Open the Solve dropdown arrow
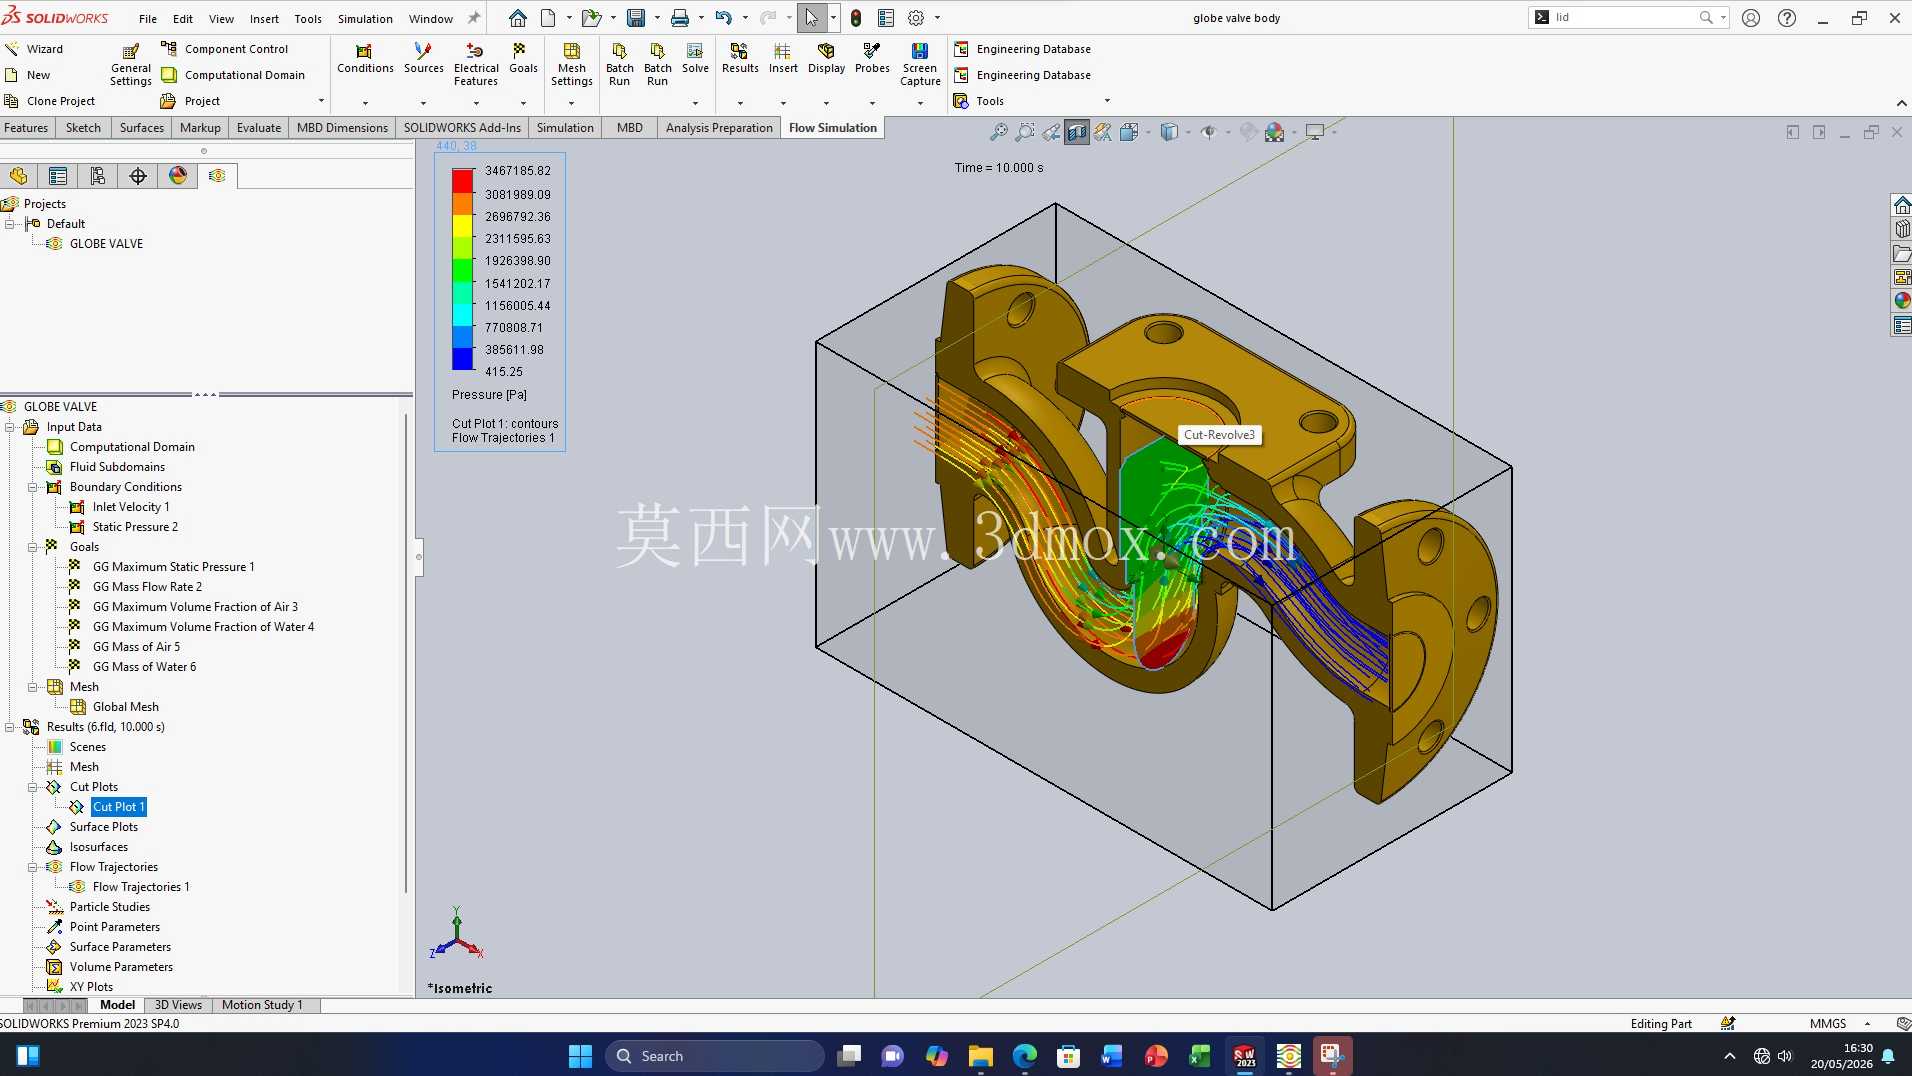This screenshot has width=1912, height=1076. tap(695, 103)
